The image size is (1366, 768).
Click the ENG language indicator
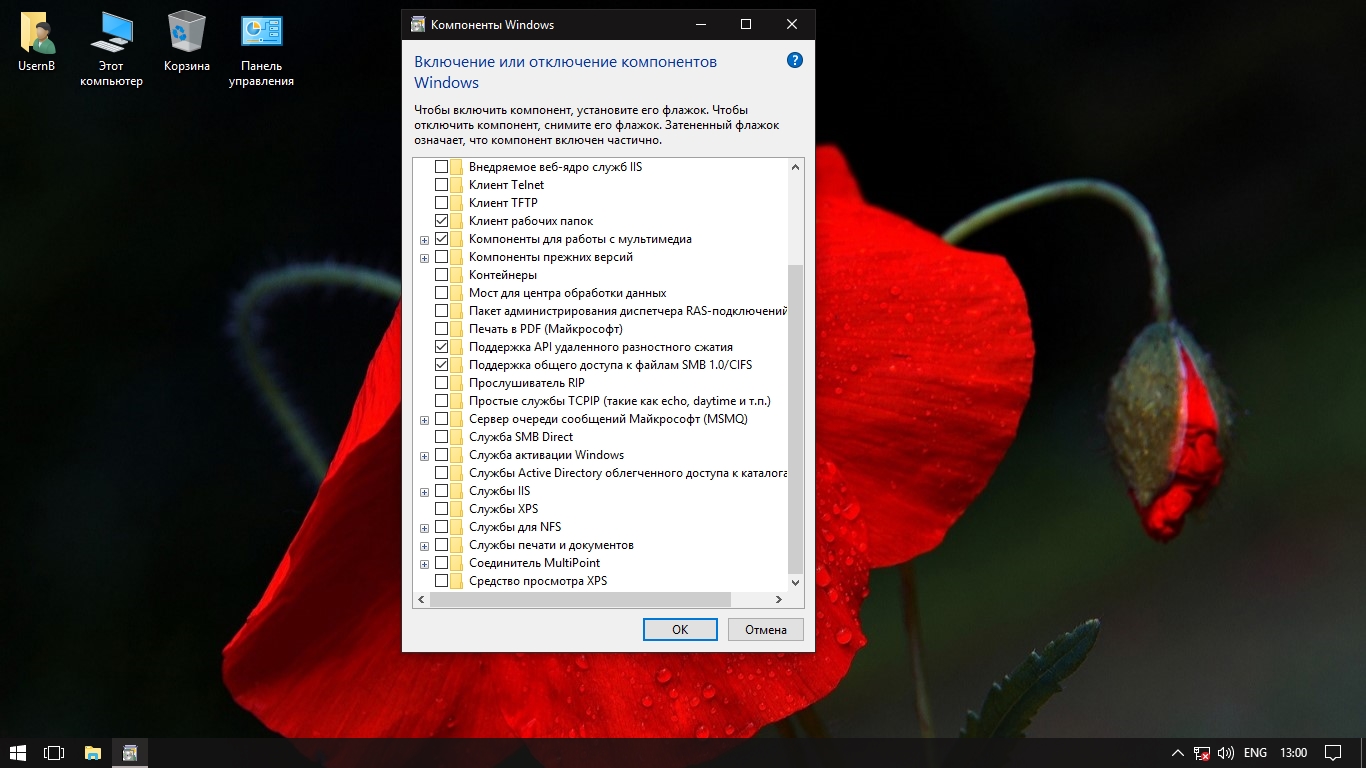click(x=1255, y=752)
